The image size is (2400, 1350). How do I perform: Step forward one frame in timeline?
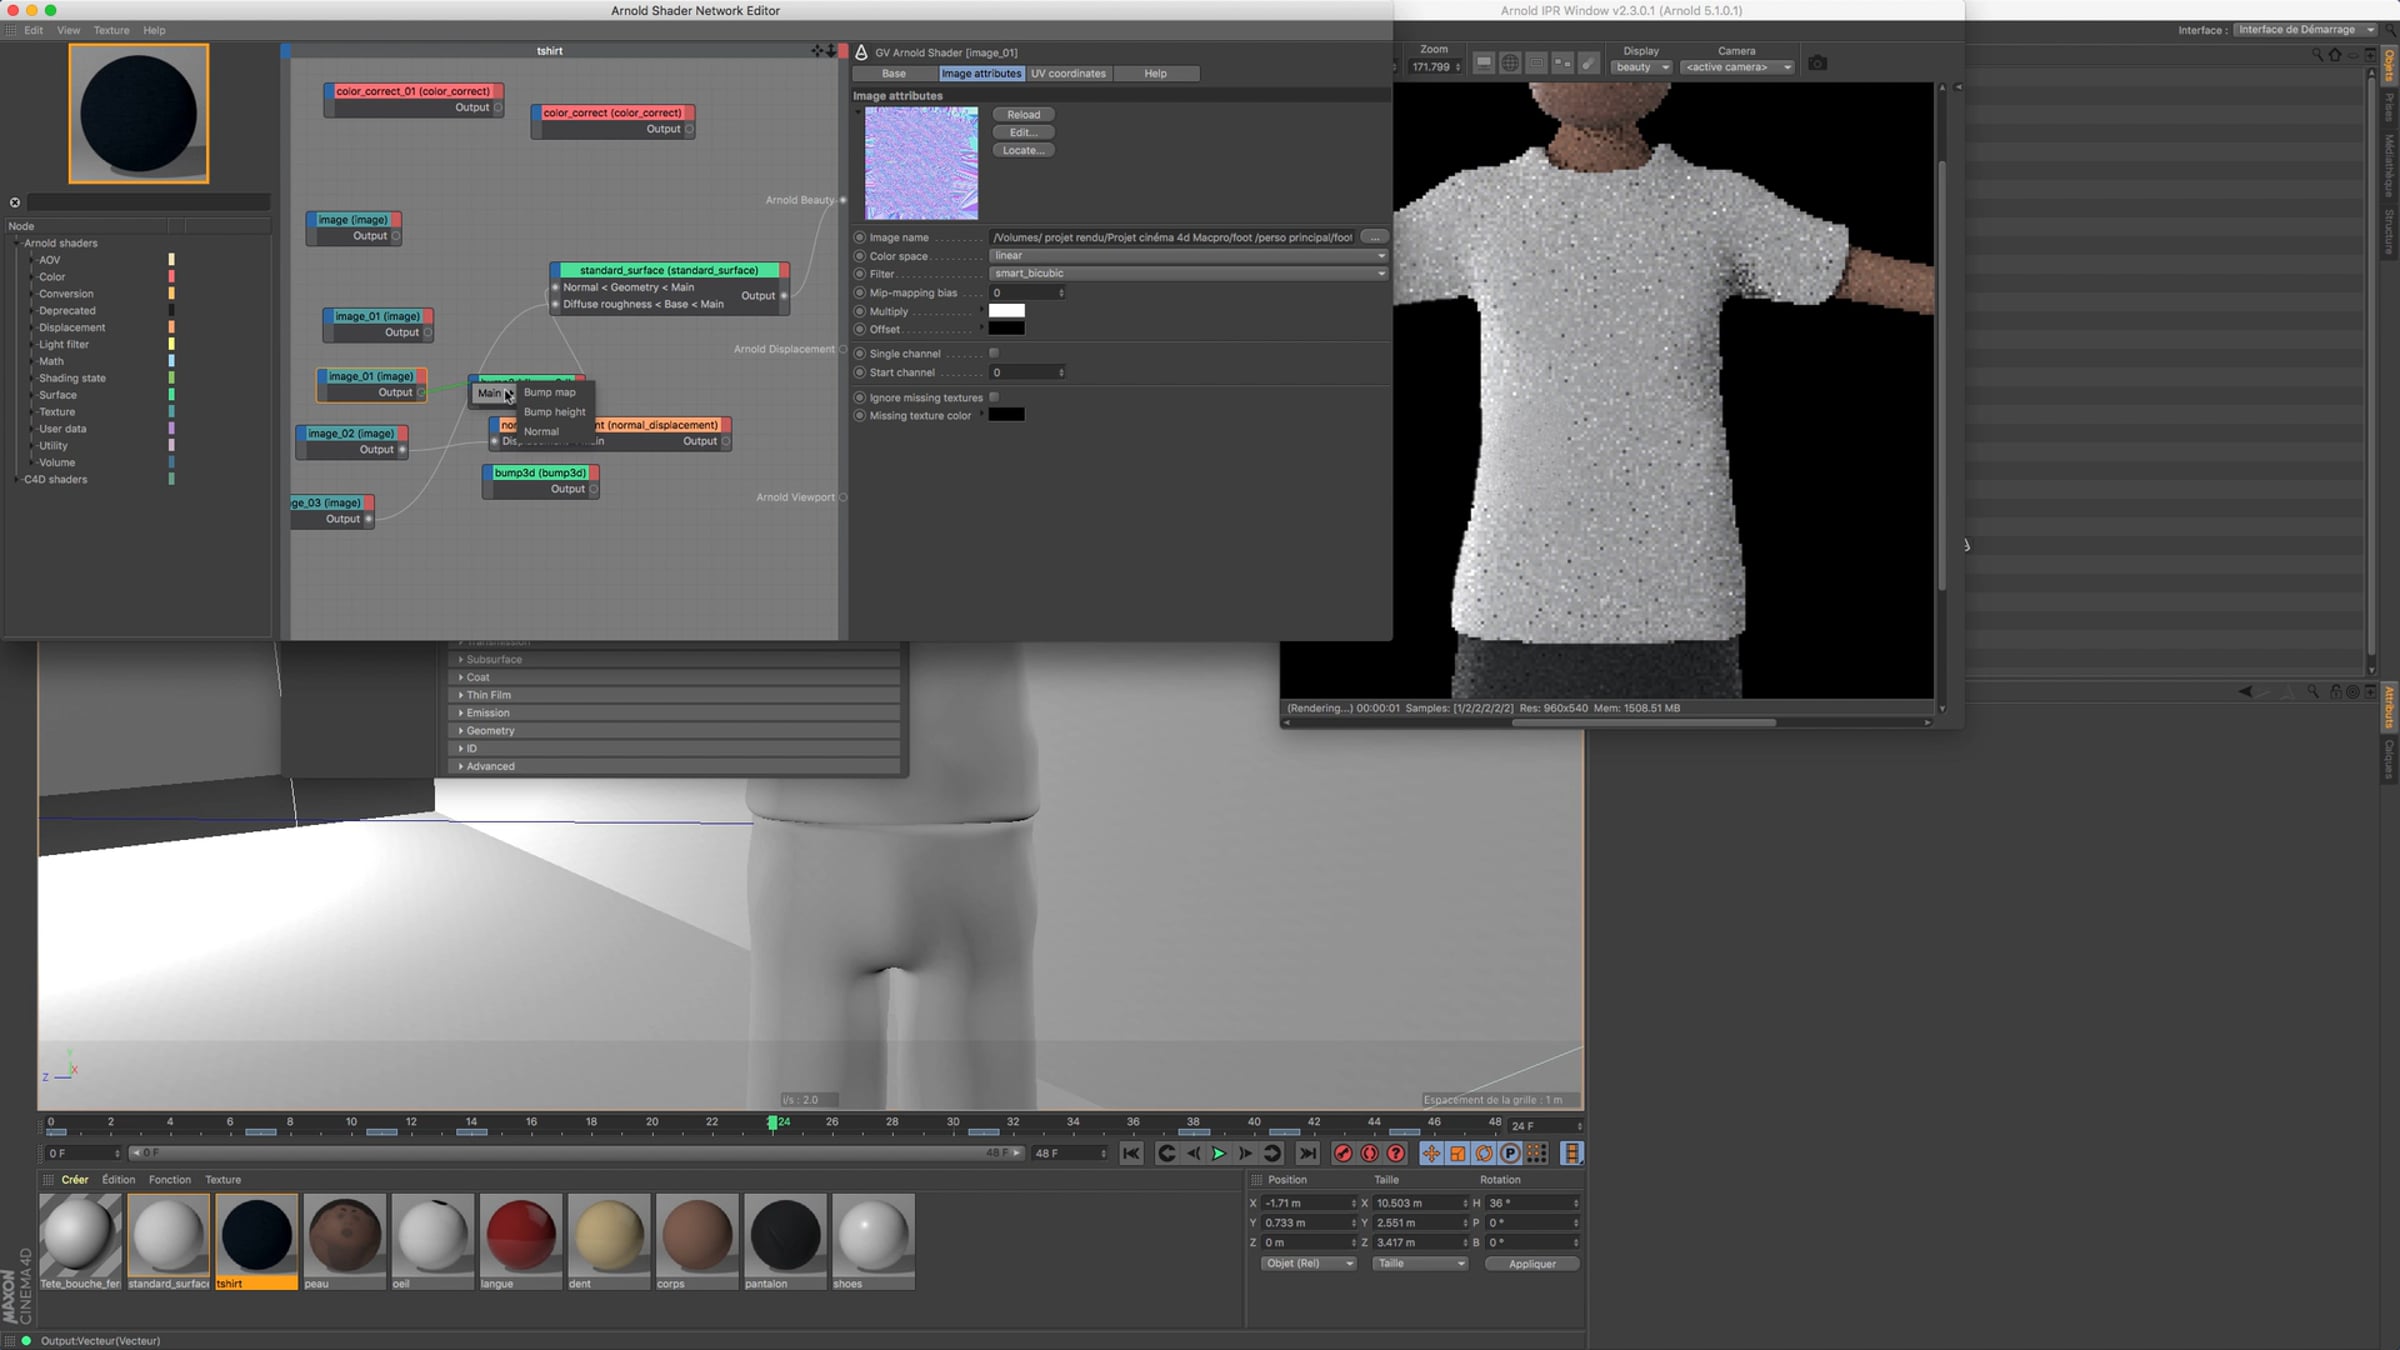point(1245,1153)
